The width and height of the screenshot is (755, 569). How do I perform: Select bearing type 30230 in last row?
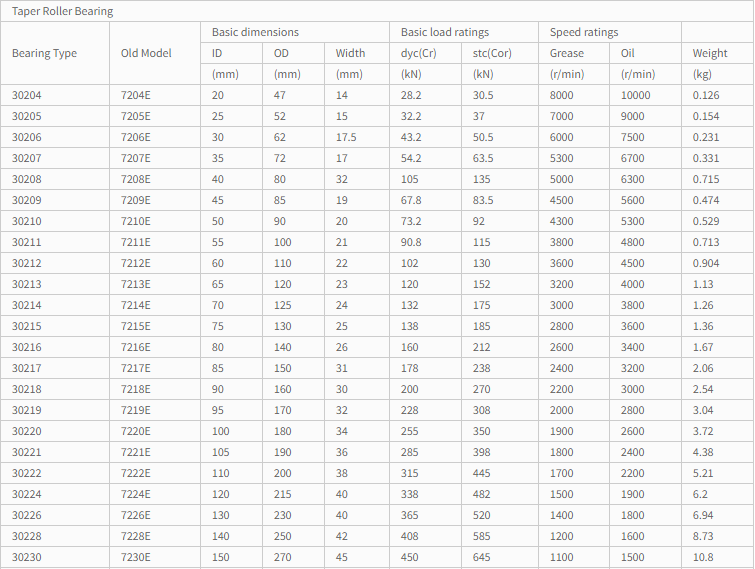coord(27,557)
